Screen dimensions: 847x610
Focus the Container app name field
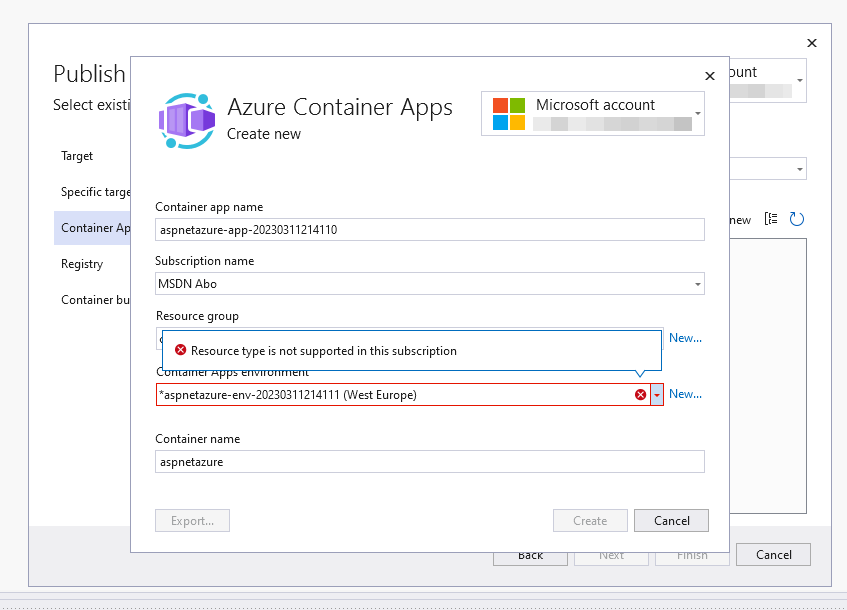point(430,230)
